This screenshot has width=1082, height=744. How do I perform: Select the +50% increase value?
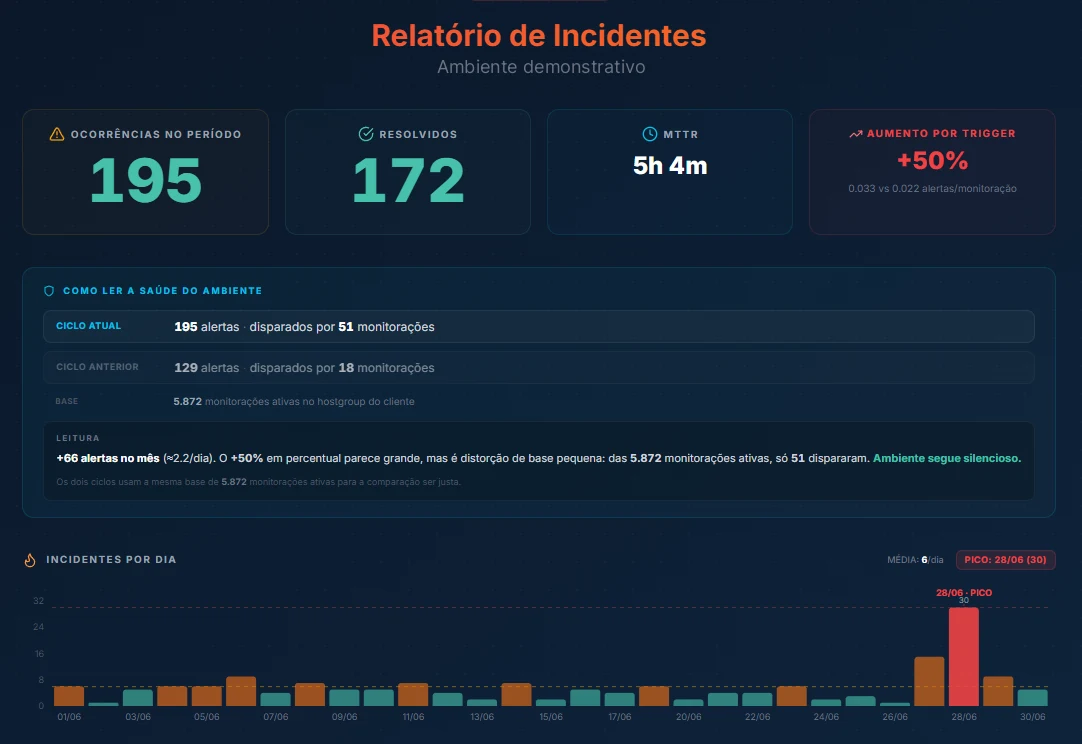pyautogui.click(x=932, y=161)
